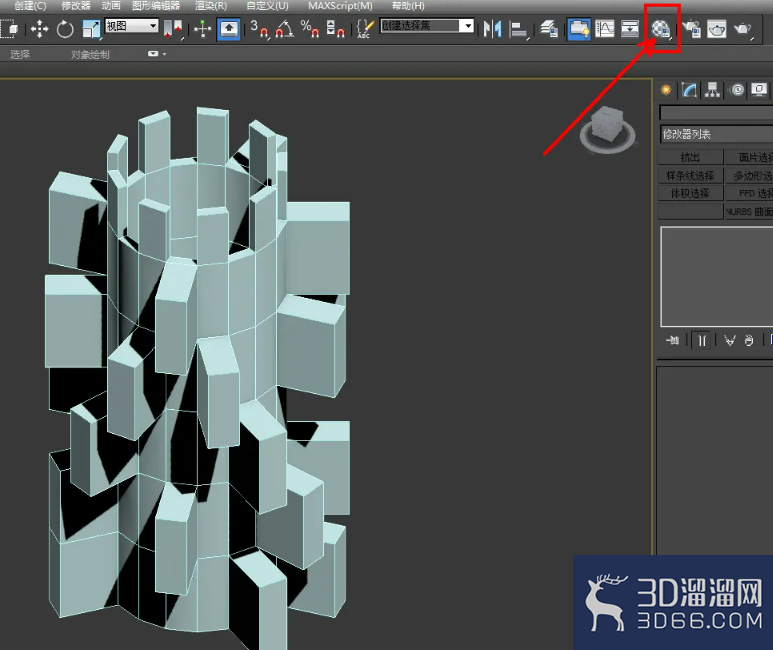
Task: Click the Mirror tool icon
Action: (x=492, y=29)
